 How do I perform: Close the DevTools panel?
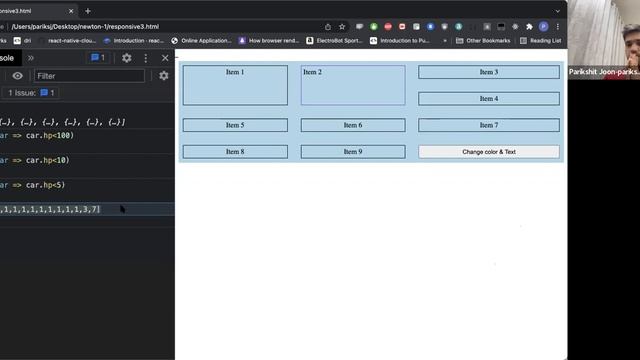pos(165,58)
